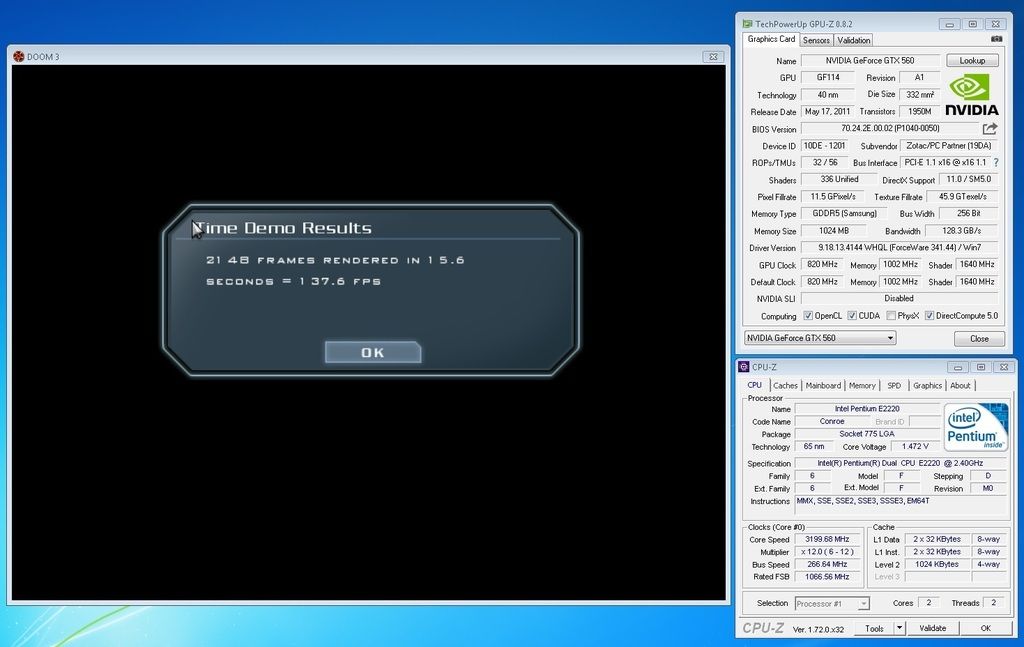This screenshot has height=647, width=1024.
Task: Click OK in Time Demo Results dialog
Action: 373,353
